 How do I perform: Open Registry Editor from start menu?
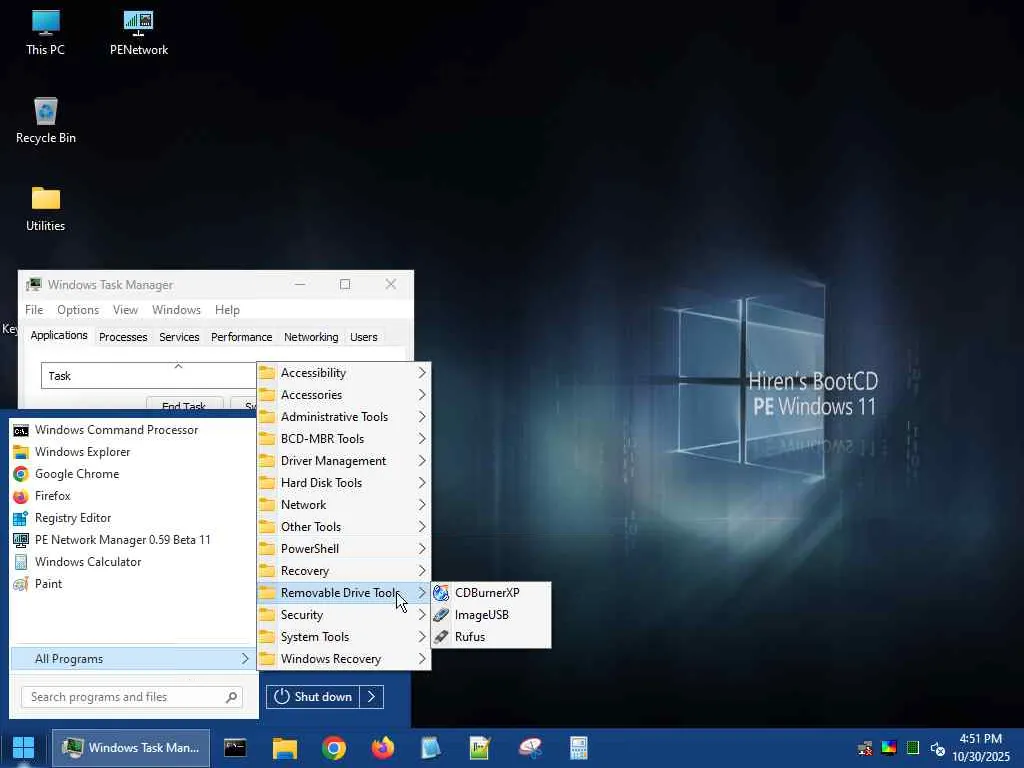[134, 519]
